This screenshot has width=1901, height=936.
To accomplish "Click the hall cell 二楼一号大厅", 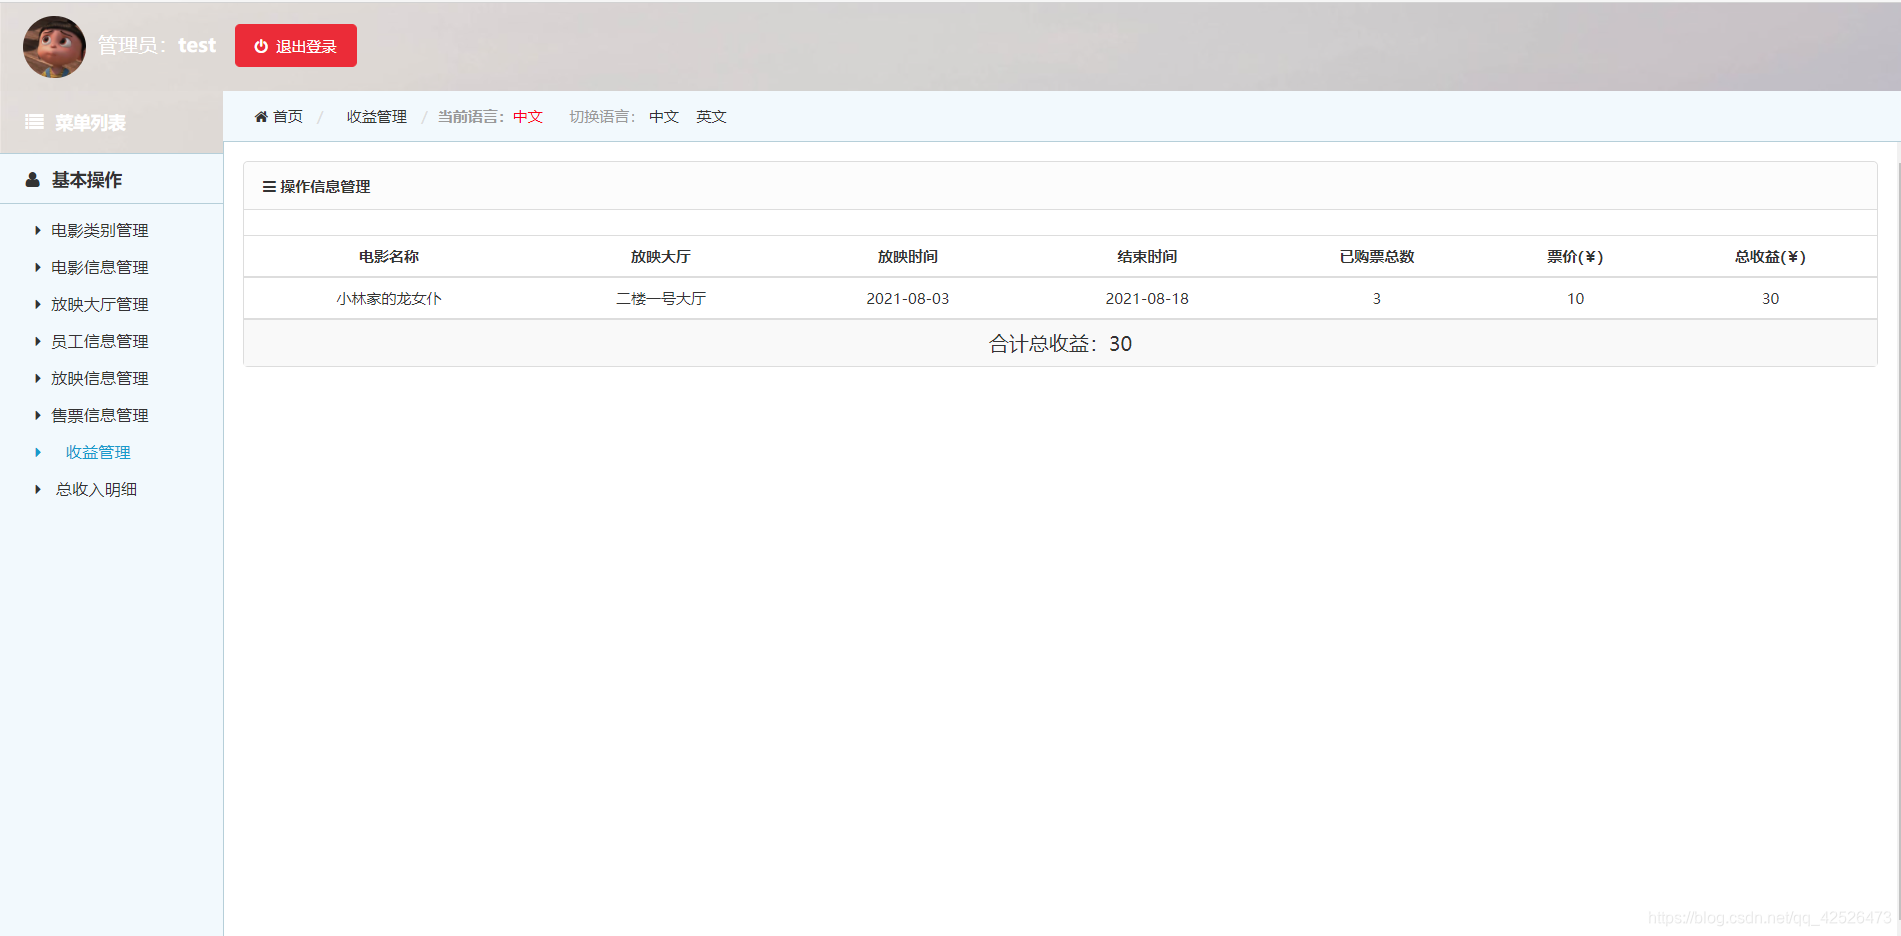I will click(x=661, y=299).
